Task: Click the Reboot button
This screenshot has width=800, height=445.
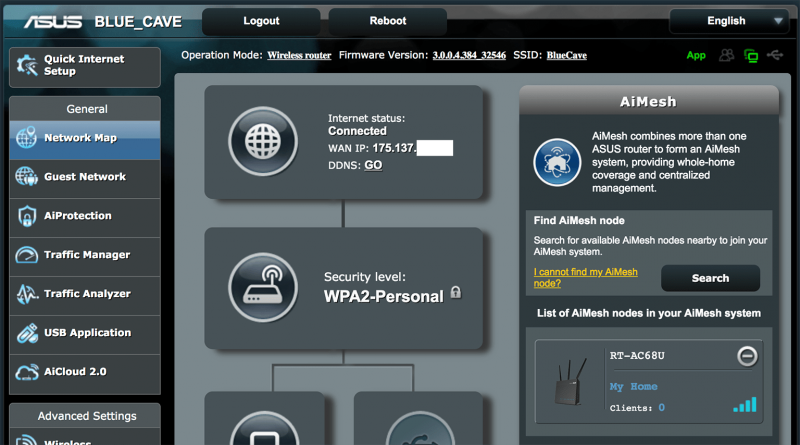Action: tap(388, 21)
